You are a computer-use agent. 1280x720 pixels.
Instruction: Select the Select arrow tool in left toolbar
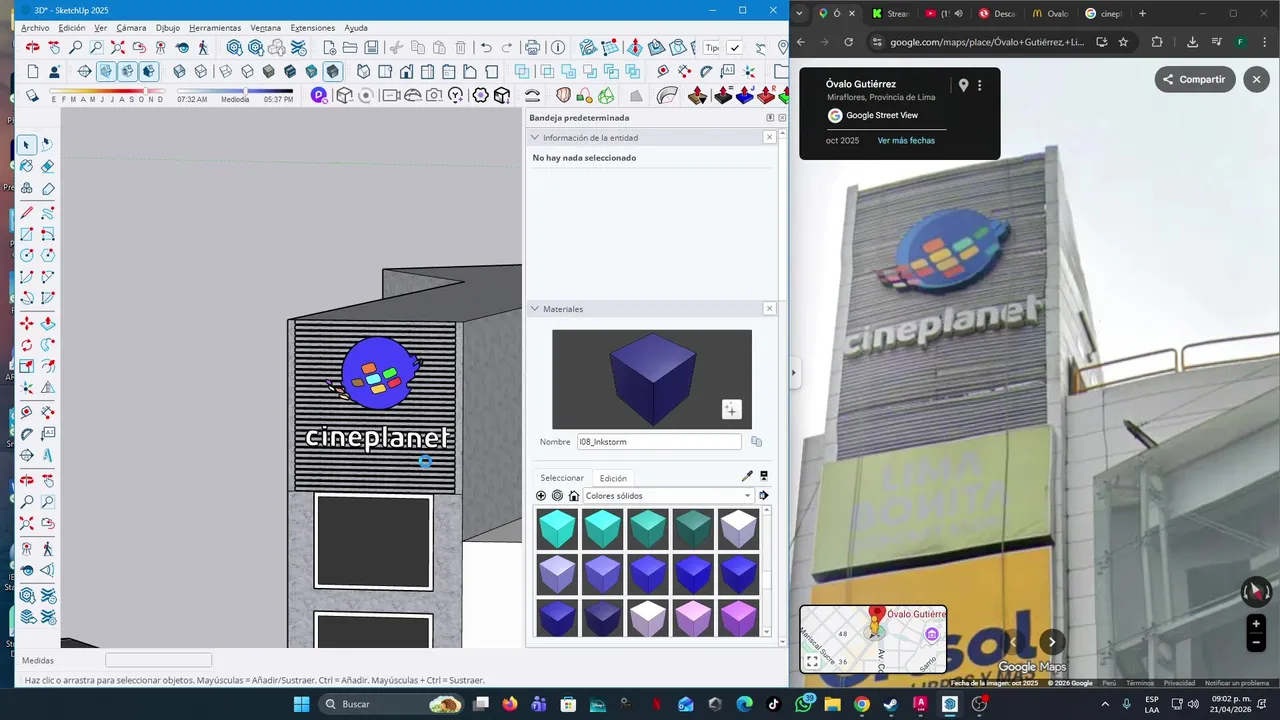26,145
